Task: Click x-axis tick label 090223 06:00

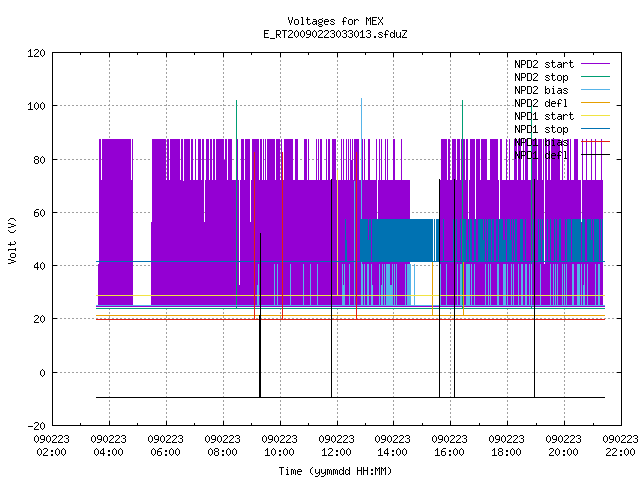Action: click(165, 446)
